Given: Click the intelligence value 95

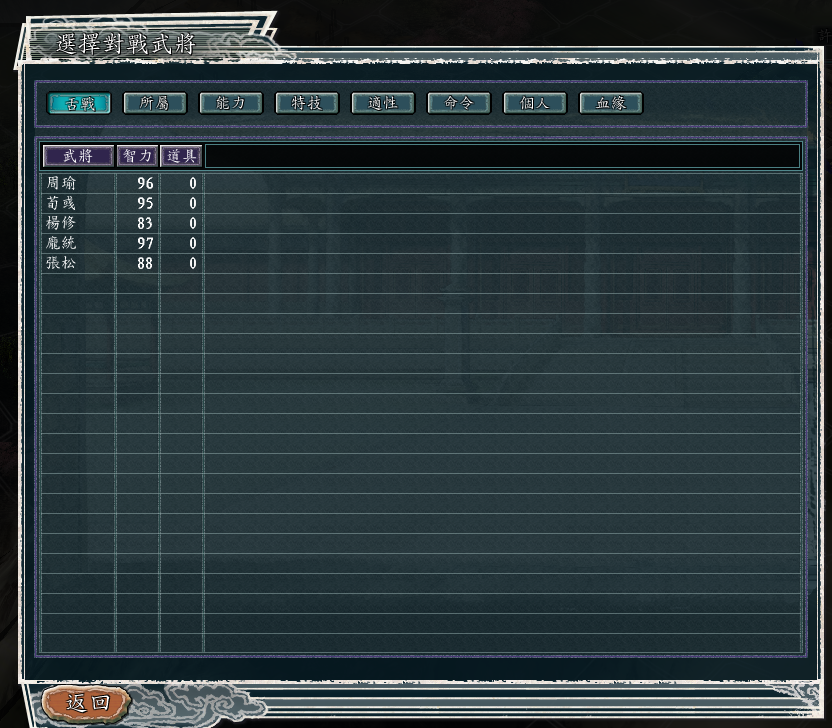Looking at the screenshot, I should point(145,204).
